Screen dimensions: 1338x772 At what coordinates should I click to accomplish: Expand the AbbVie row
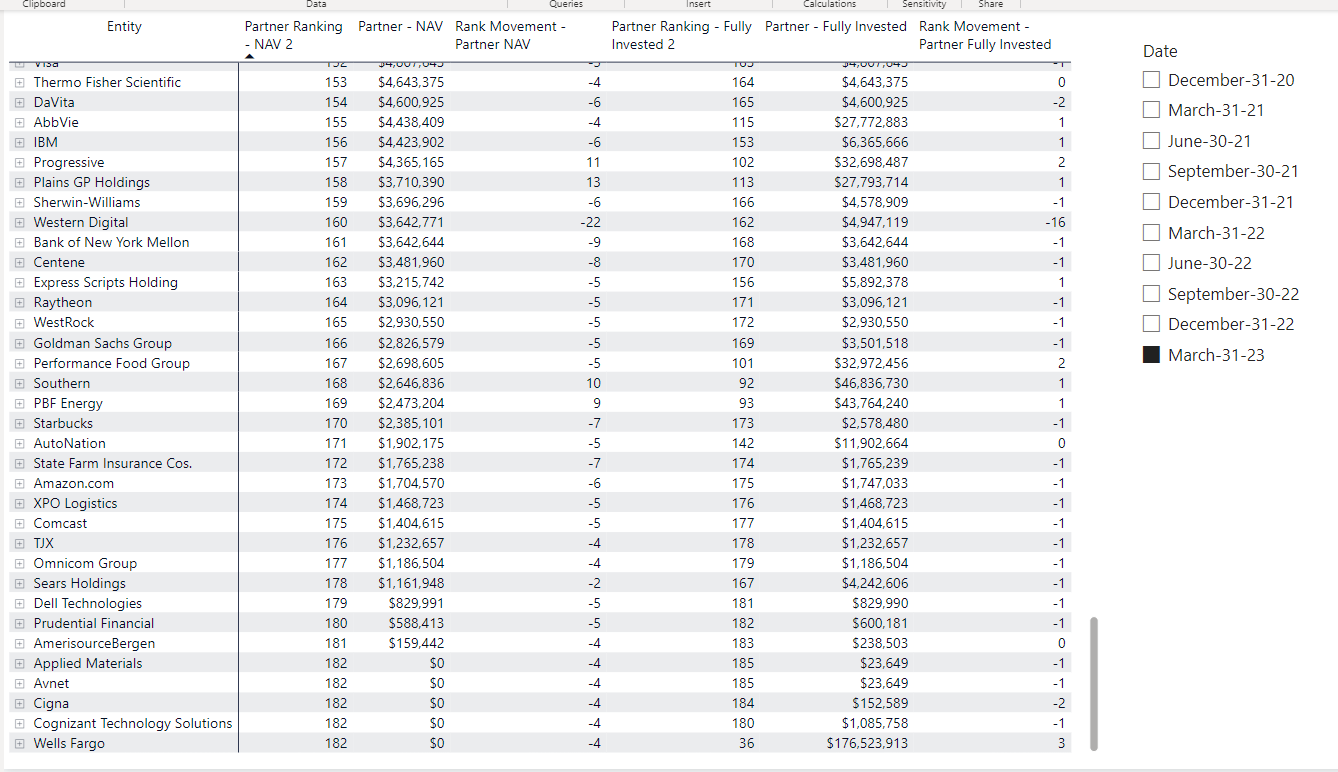(19, 122)
